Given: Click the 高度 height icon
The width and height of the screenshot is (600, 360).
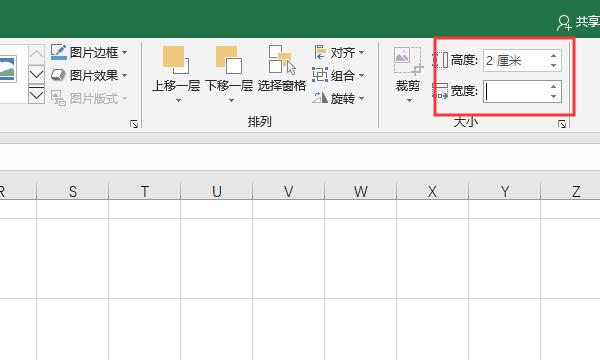Looking at the screenshot, I should (440, 60).
